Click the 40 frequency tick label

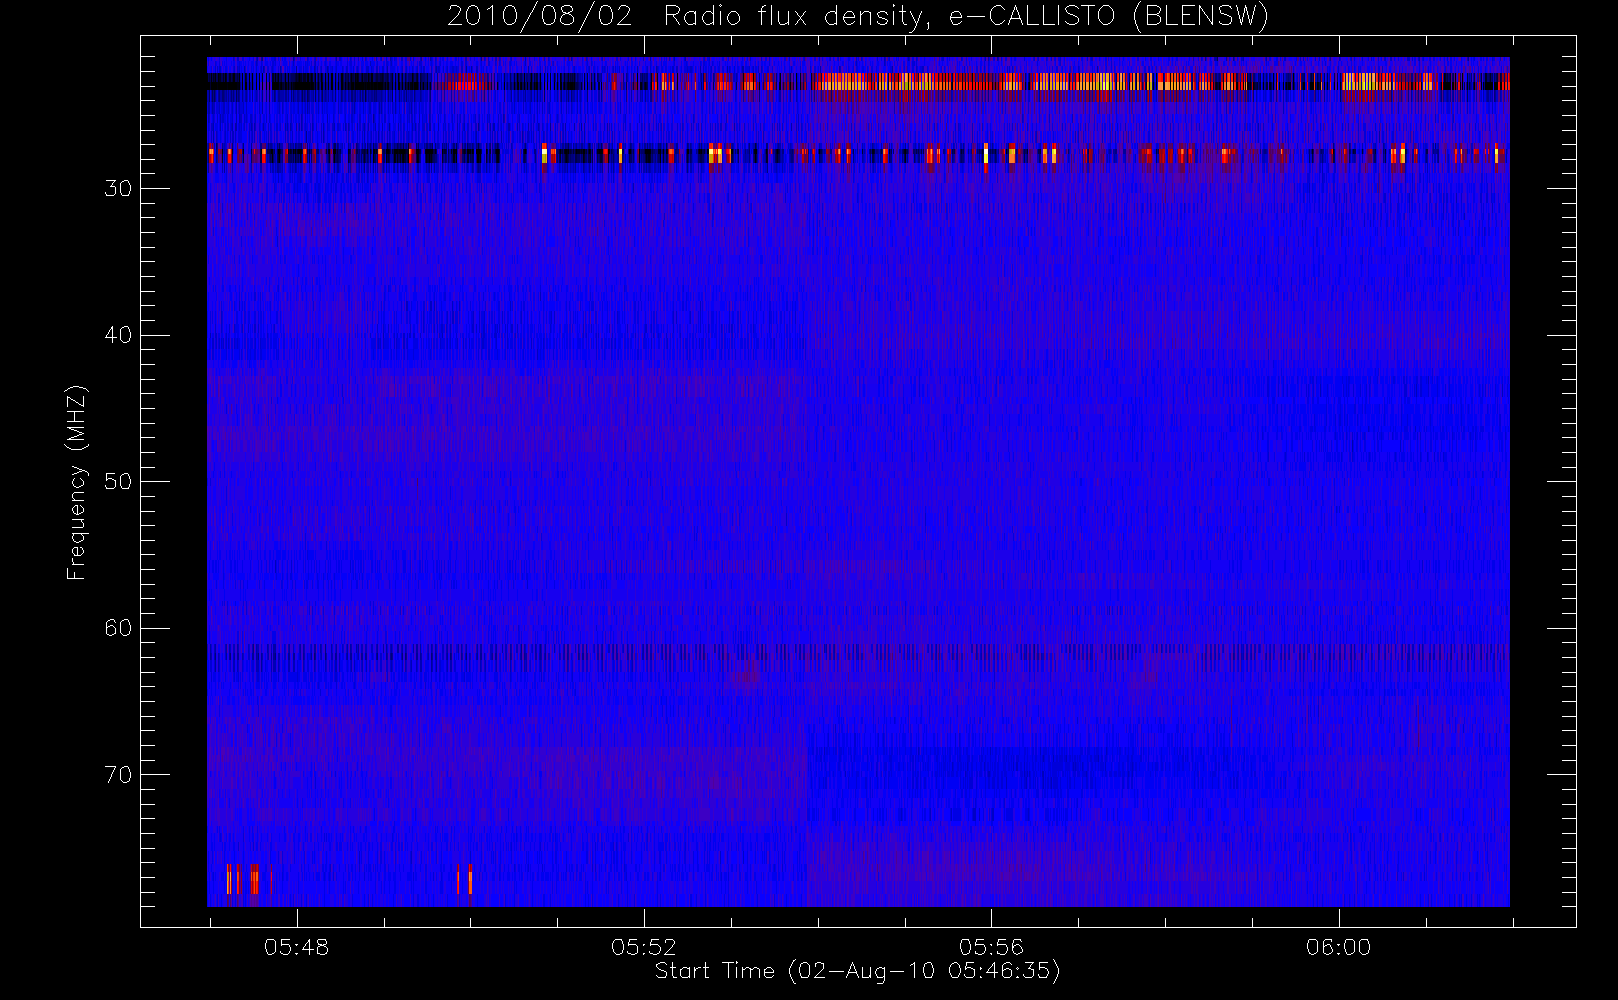click(118, 335)
